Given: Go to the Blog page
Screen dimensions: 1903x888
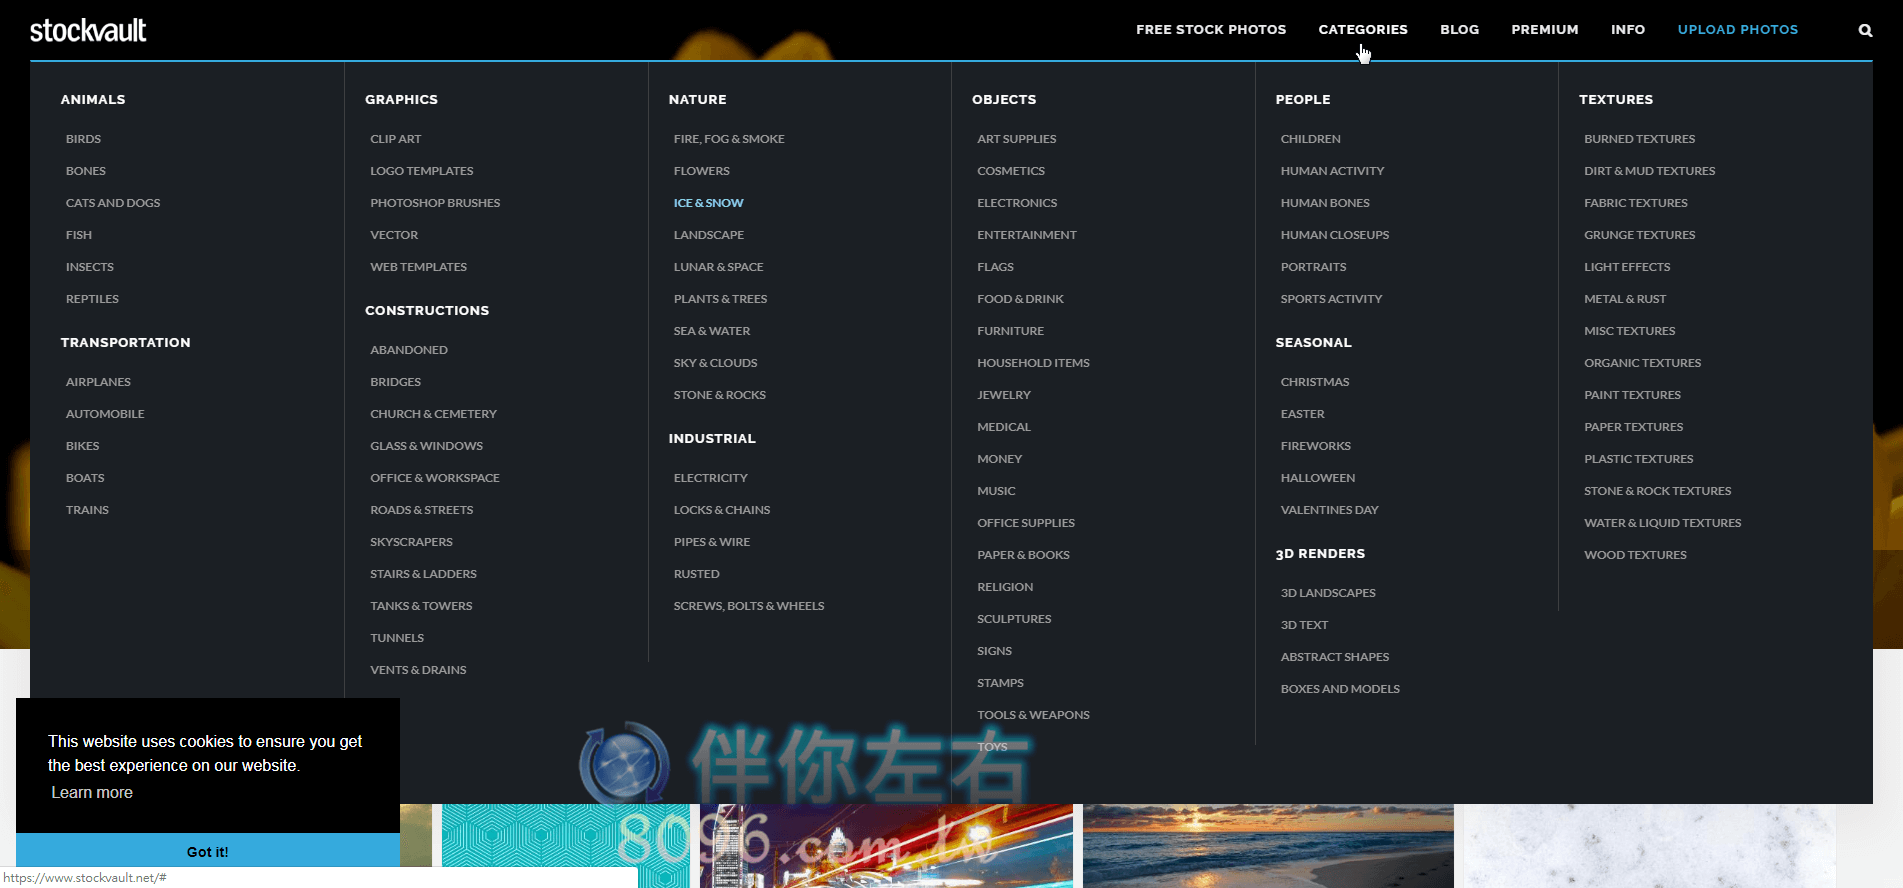Looking at the screenshot, I should click(x=1459, y=30).
